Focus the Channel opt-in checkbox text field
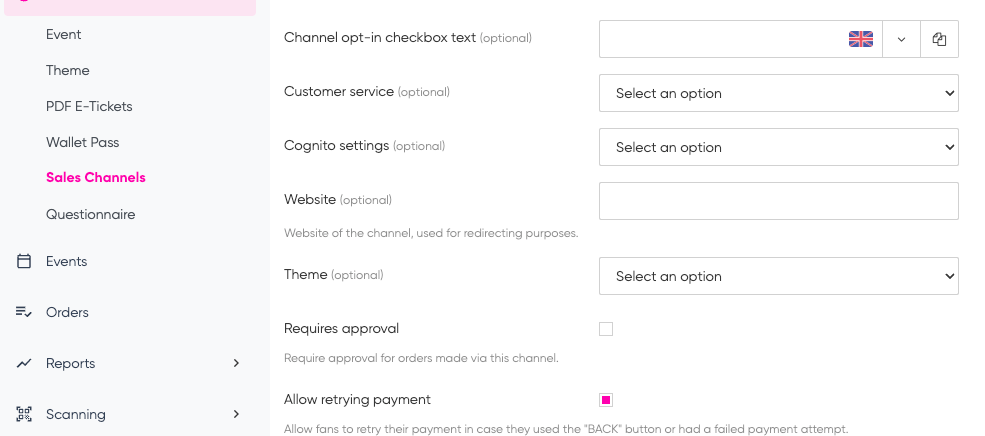 pos(722,39)
